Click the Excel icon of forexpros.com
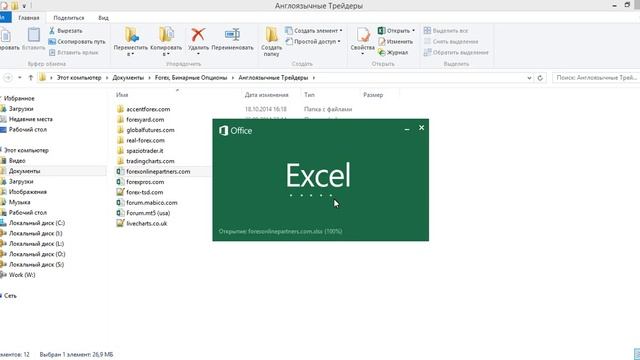Viewport: 640px width, 360px height. click(x=120, y=182)
